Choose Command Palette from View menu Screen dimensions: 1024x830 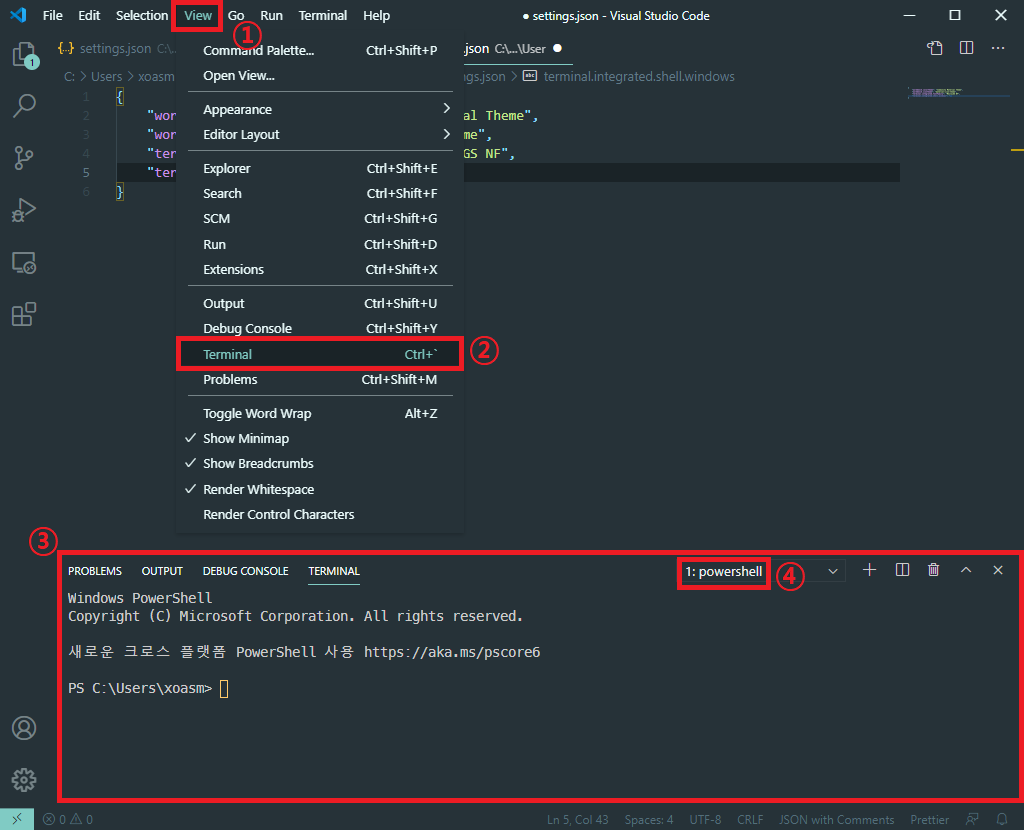click(x=320, y=50)
